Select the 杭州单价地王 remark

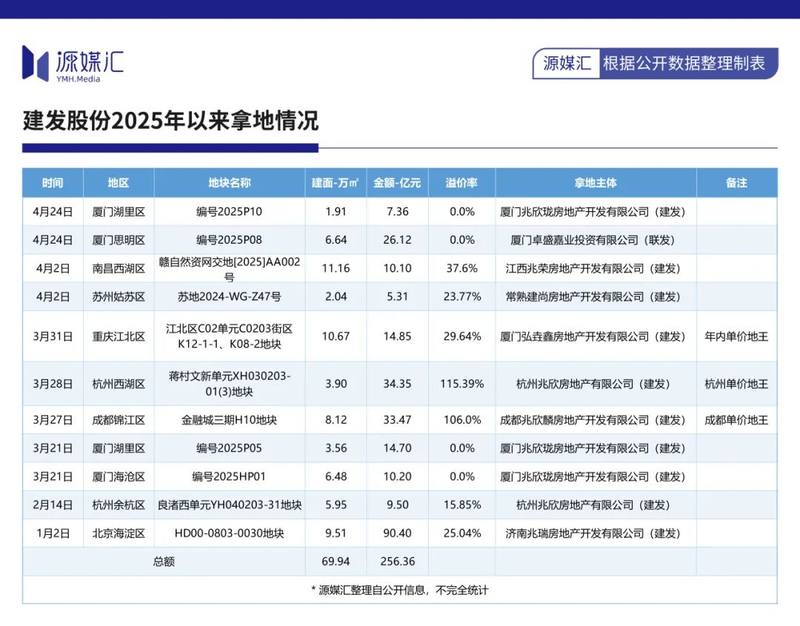pos(736,384)
